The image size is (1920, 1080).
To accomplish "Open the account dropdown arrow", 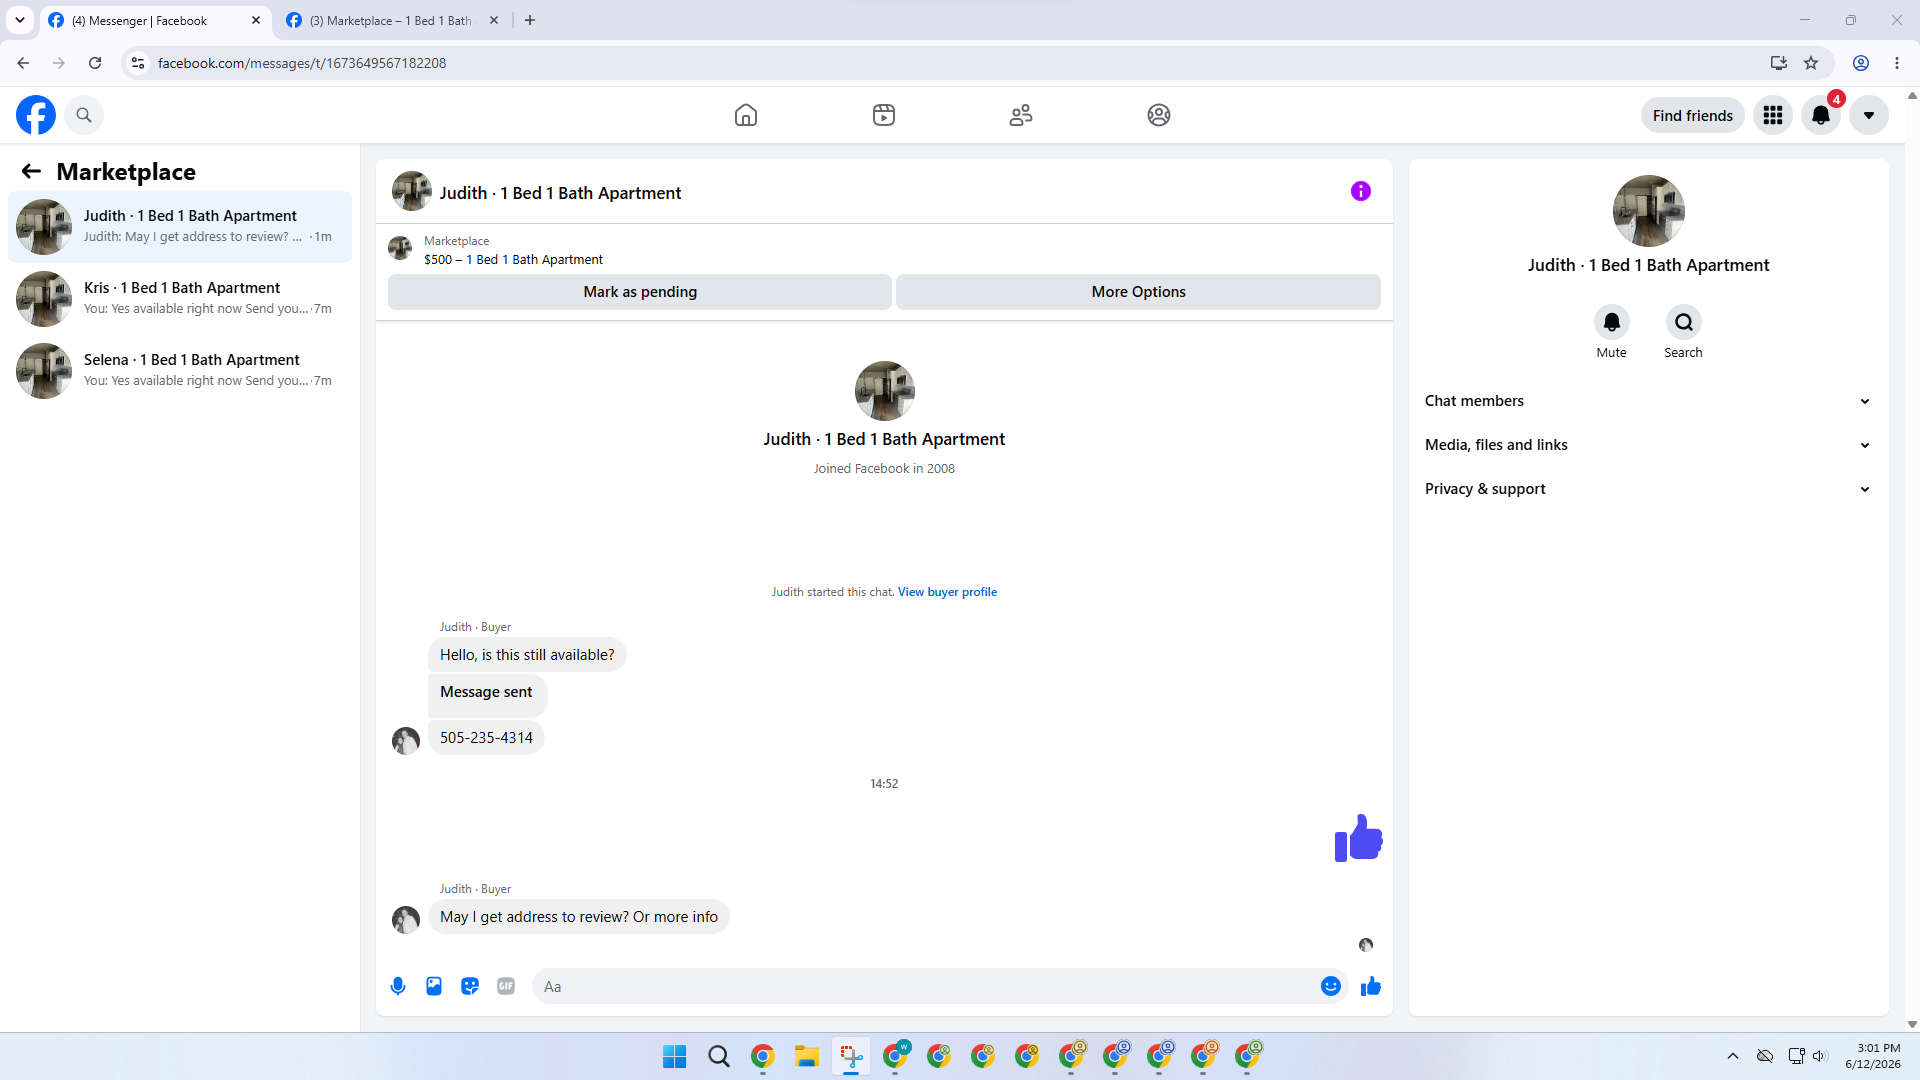I will point(1869,115).
